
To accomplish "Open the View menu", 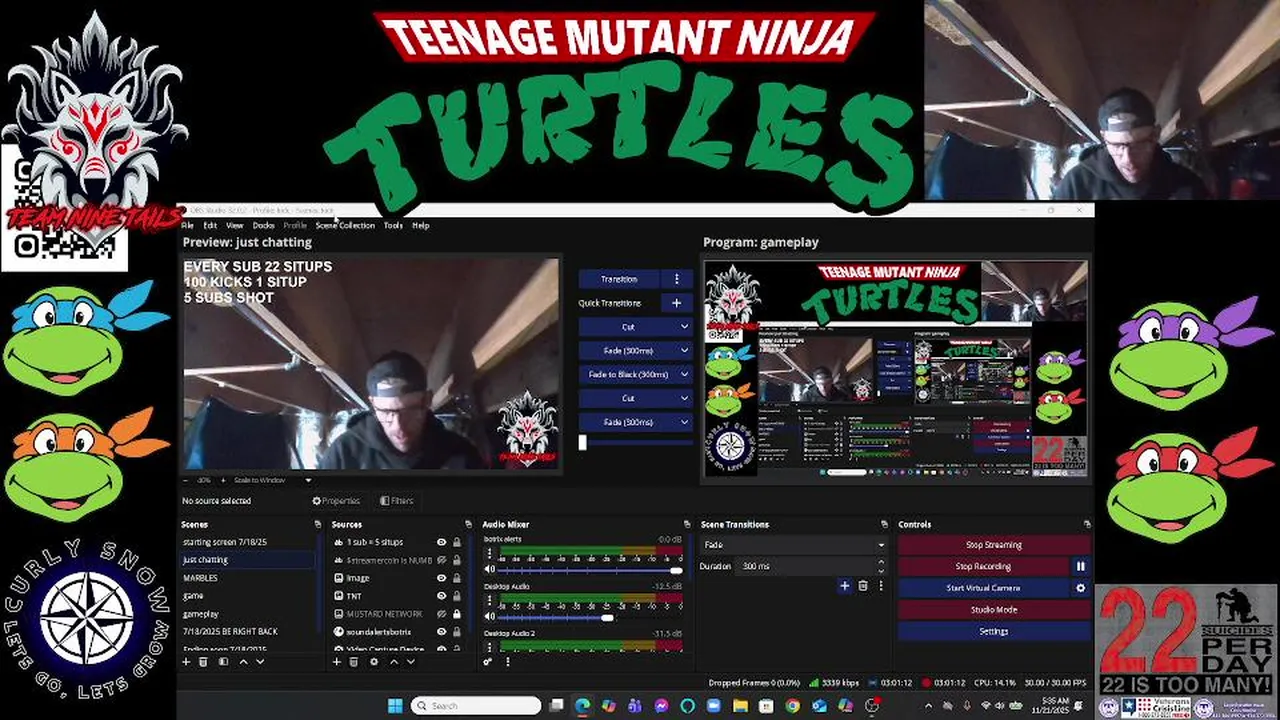I will tap(235, 226).
